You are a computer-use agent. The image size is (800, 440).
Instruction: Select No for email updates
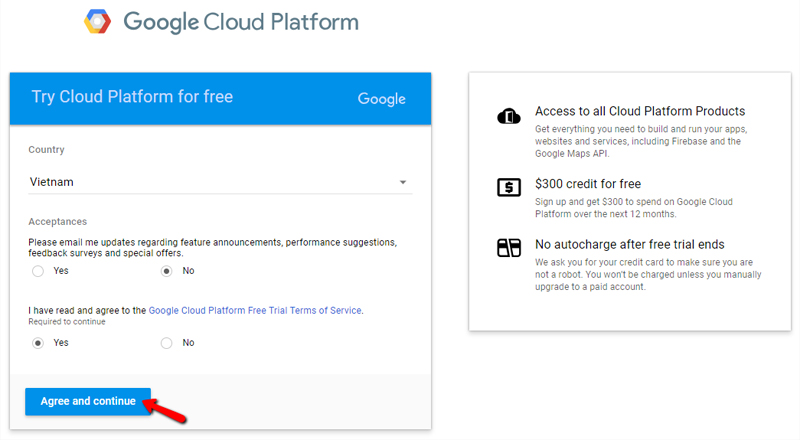coord(166,271)
